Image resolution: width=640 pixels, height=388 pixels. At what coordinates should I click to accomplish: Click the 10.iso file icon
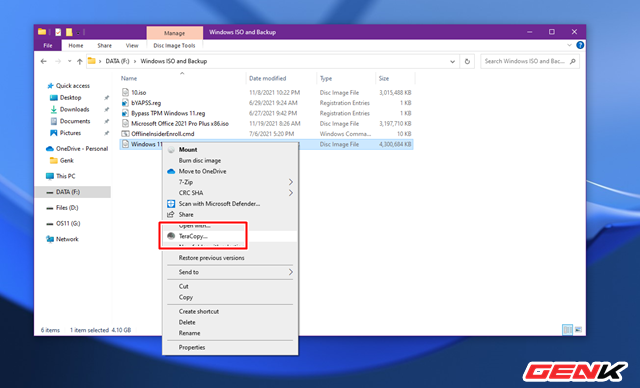point(125,93)
